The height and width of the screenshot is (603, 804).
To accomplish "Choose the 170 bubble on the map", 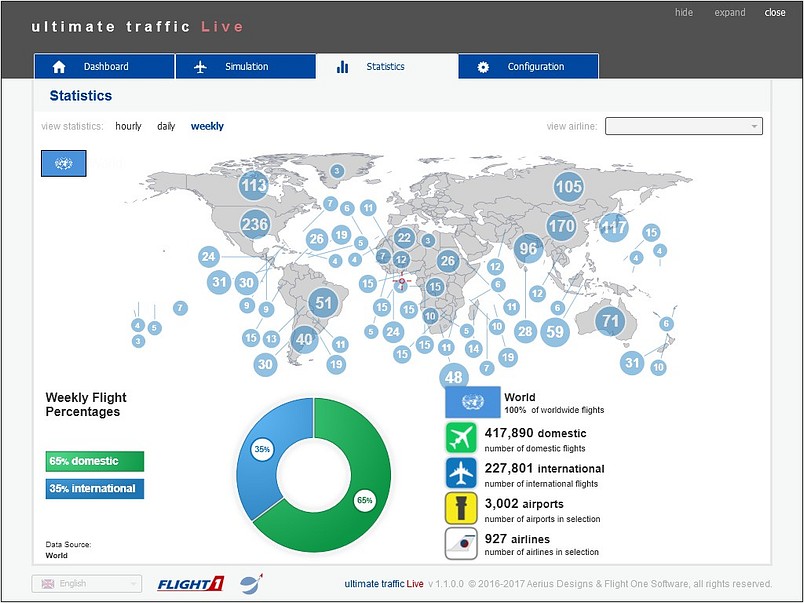I will (x=561, y=226).
